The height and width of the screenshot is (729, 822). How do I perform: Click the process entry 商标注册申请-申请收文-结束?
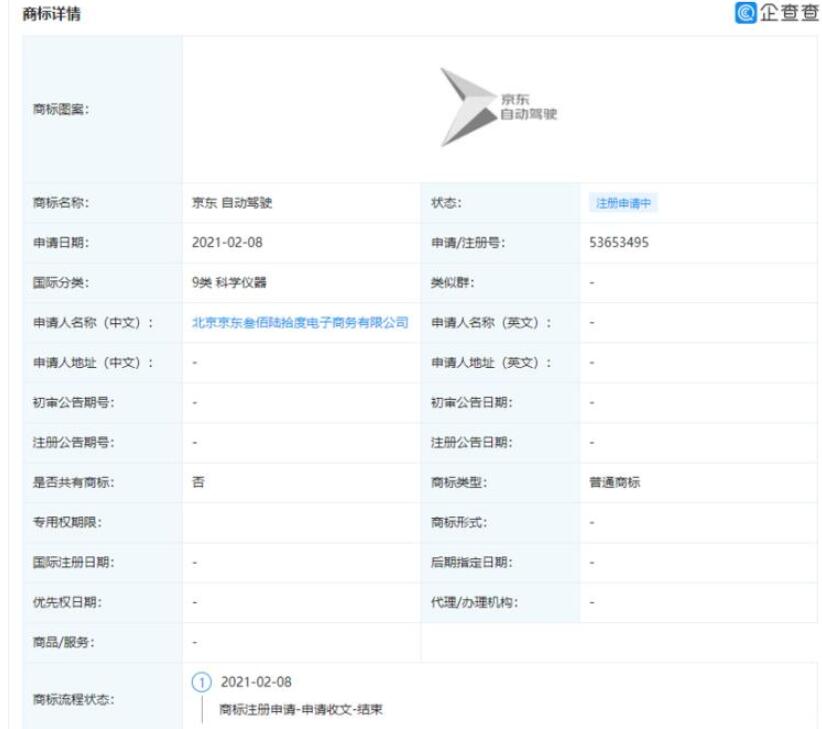point(301,710)
